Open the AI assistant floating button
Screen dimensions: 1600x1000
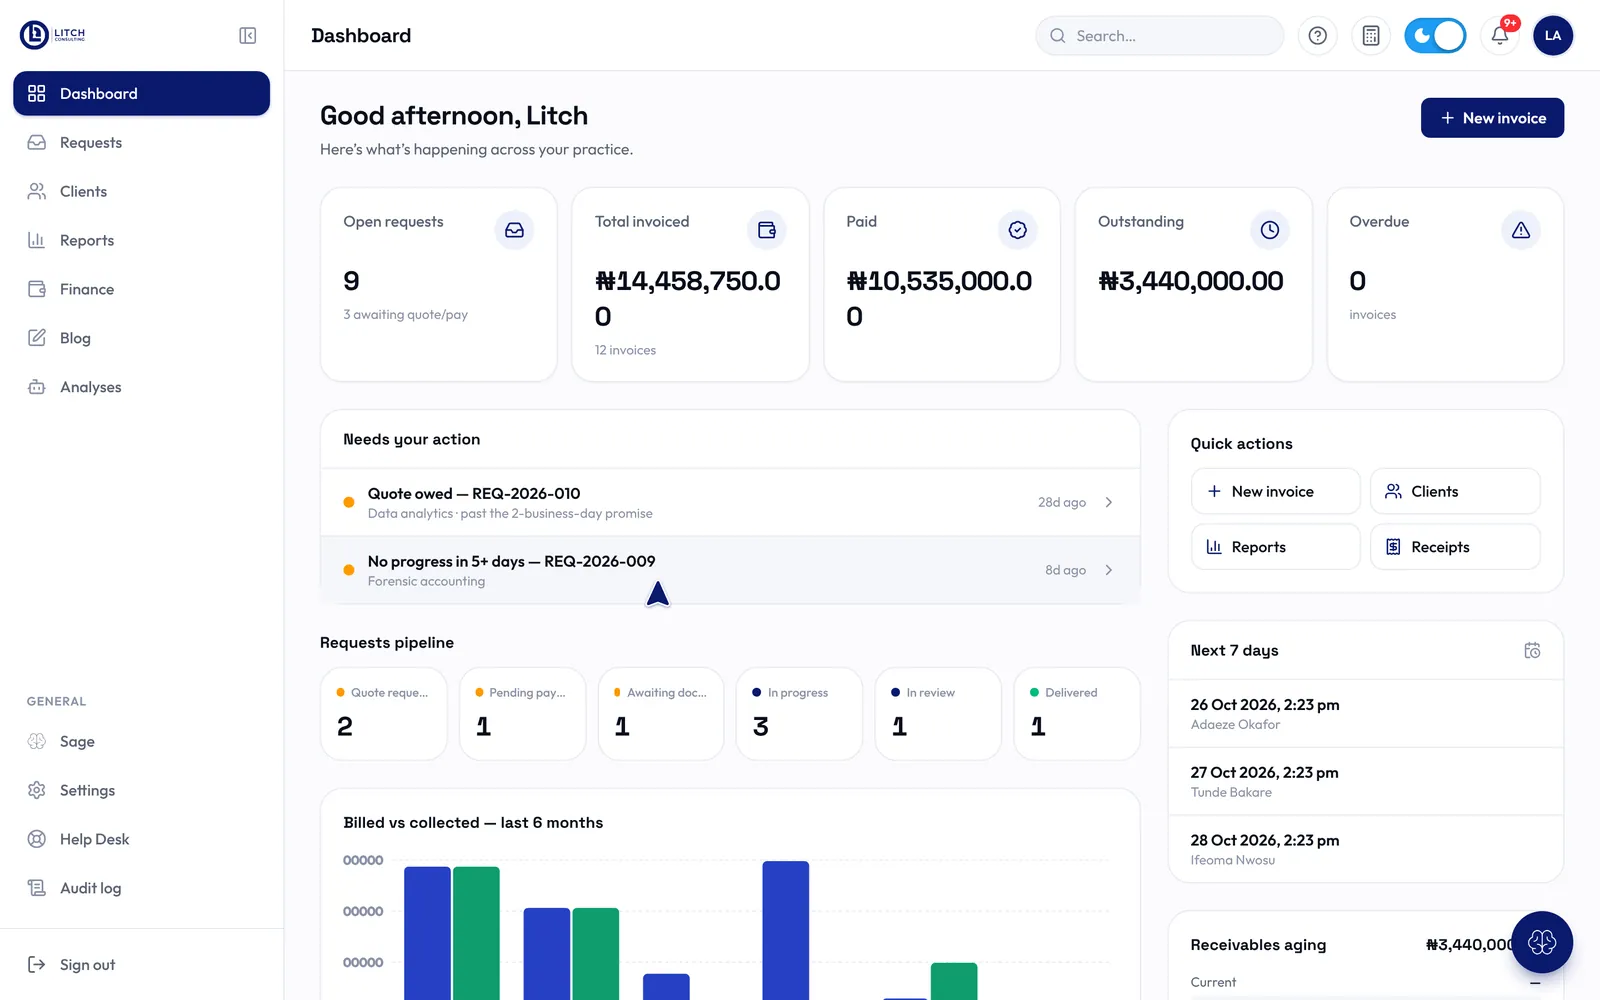point(1542,942)
